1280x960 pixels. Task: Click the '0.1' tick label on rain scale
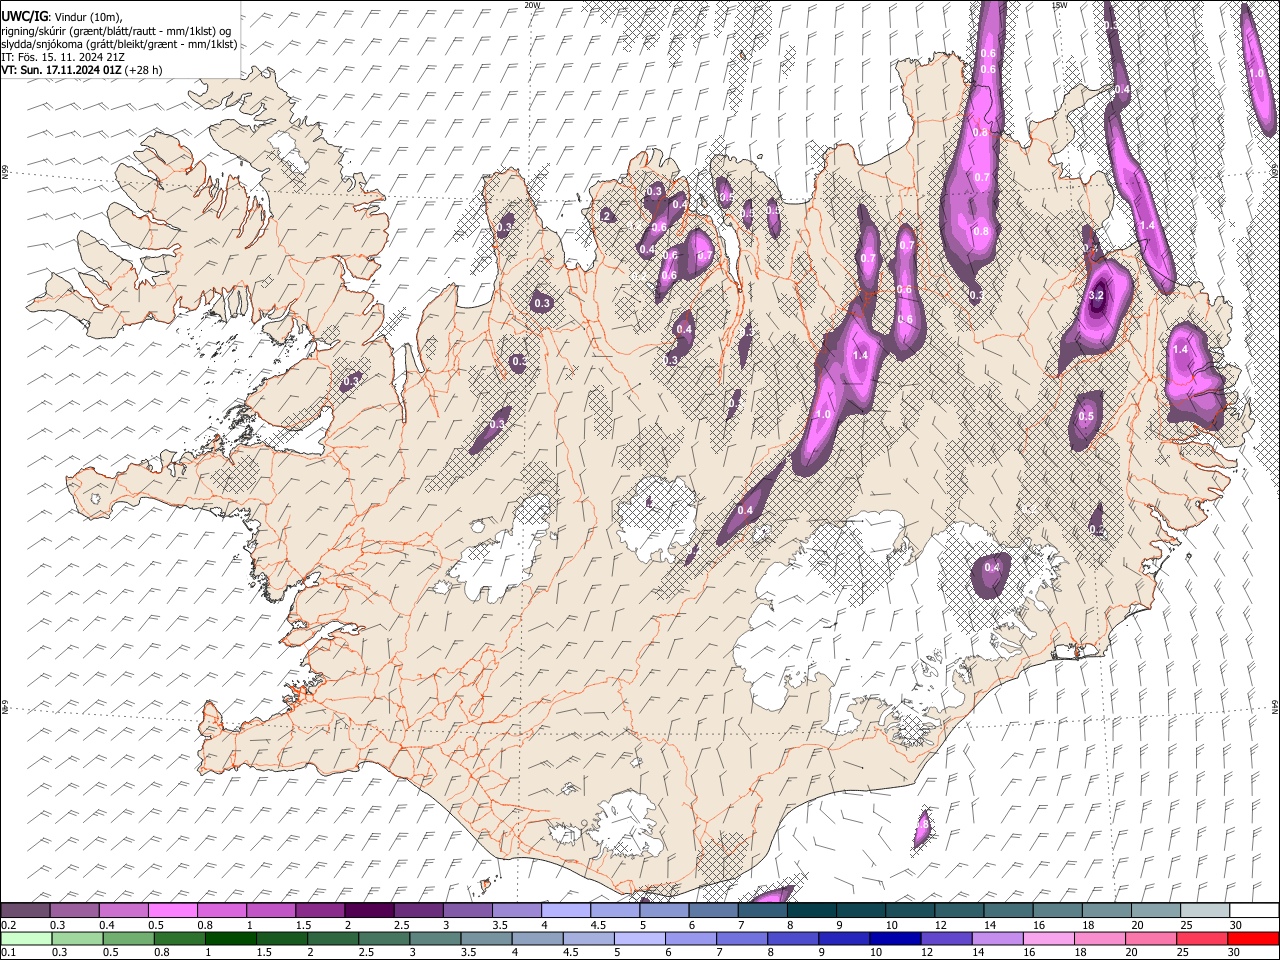7,952
